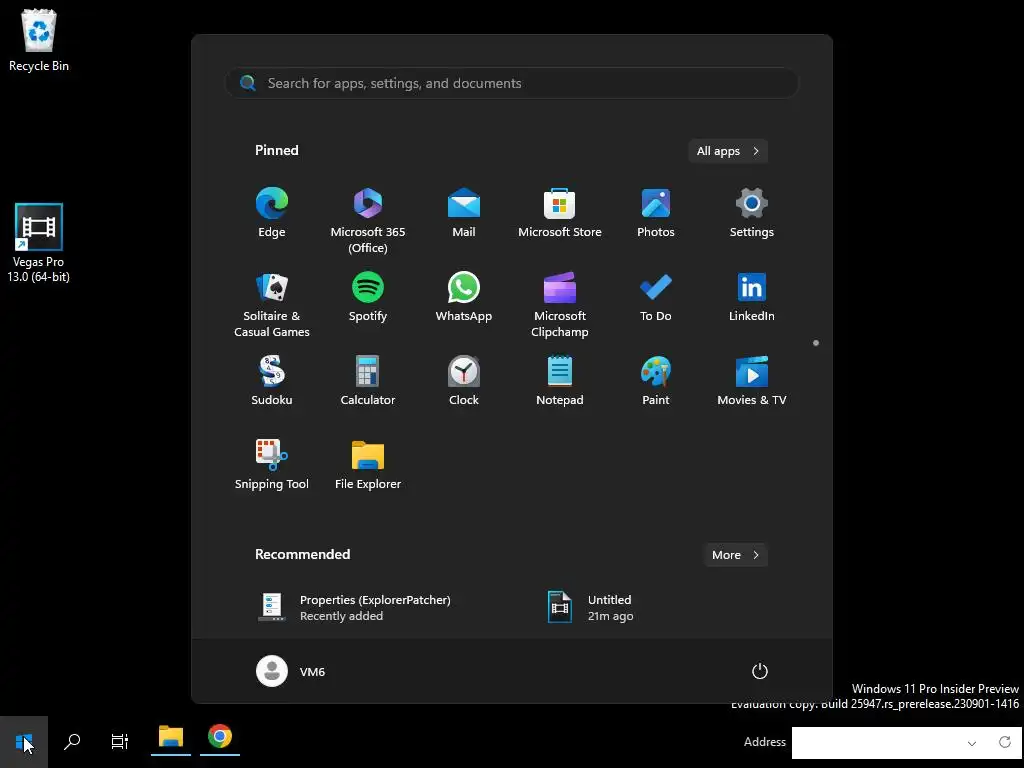Open File Explorer from pinned apps

(x=368, y=465)
